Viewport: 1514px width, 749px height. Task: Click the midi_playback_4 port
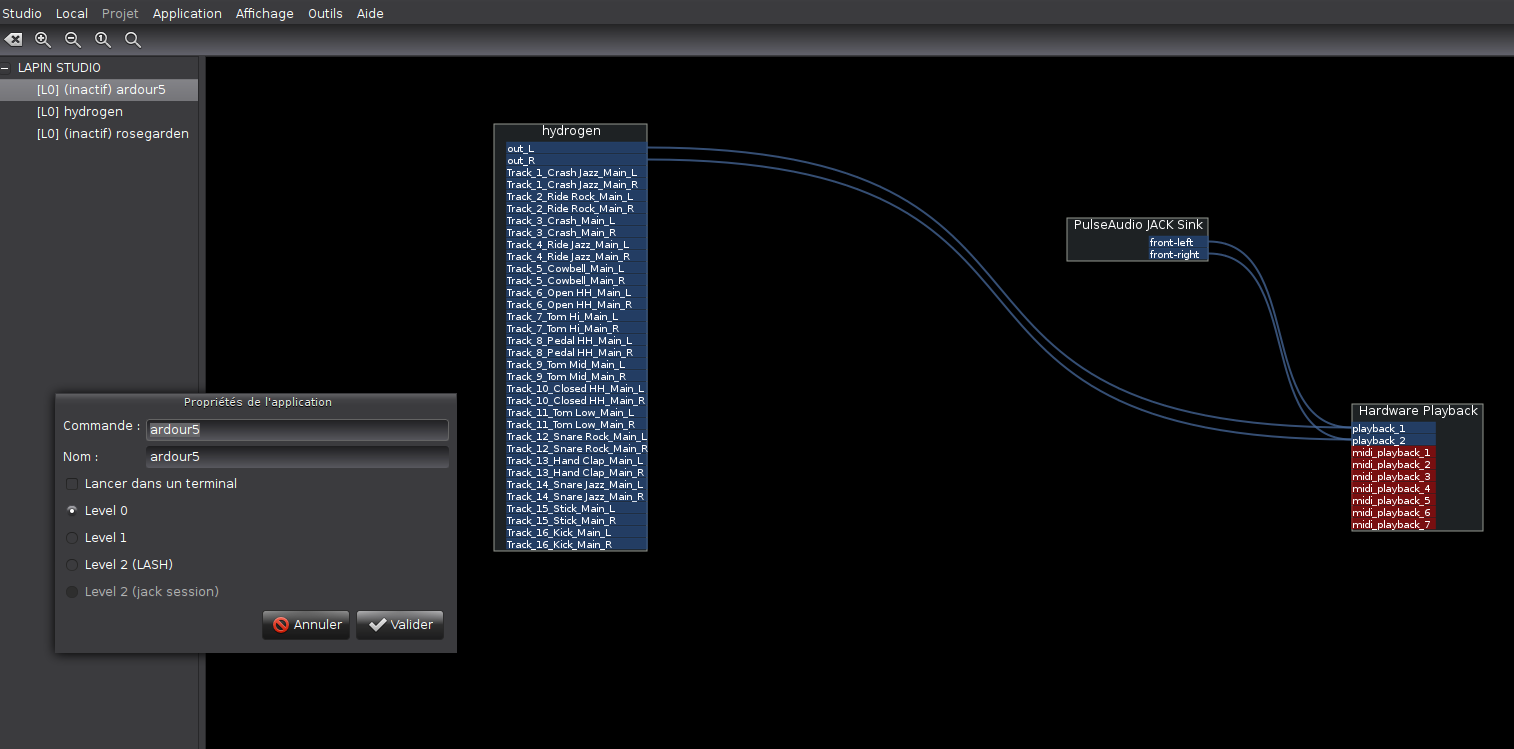tap(1394, 489)
